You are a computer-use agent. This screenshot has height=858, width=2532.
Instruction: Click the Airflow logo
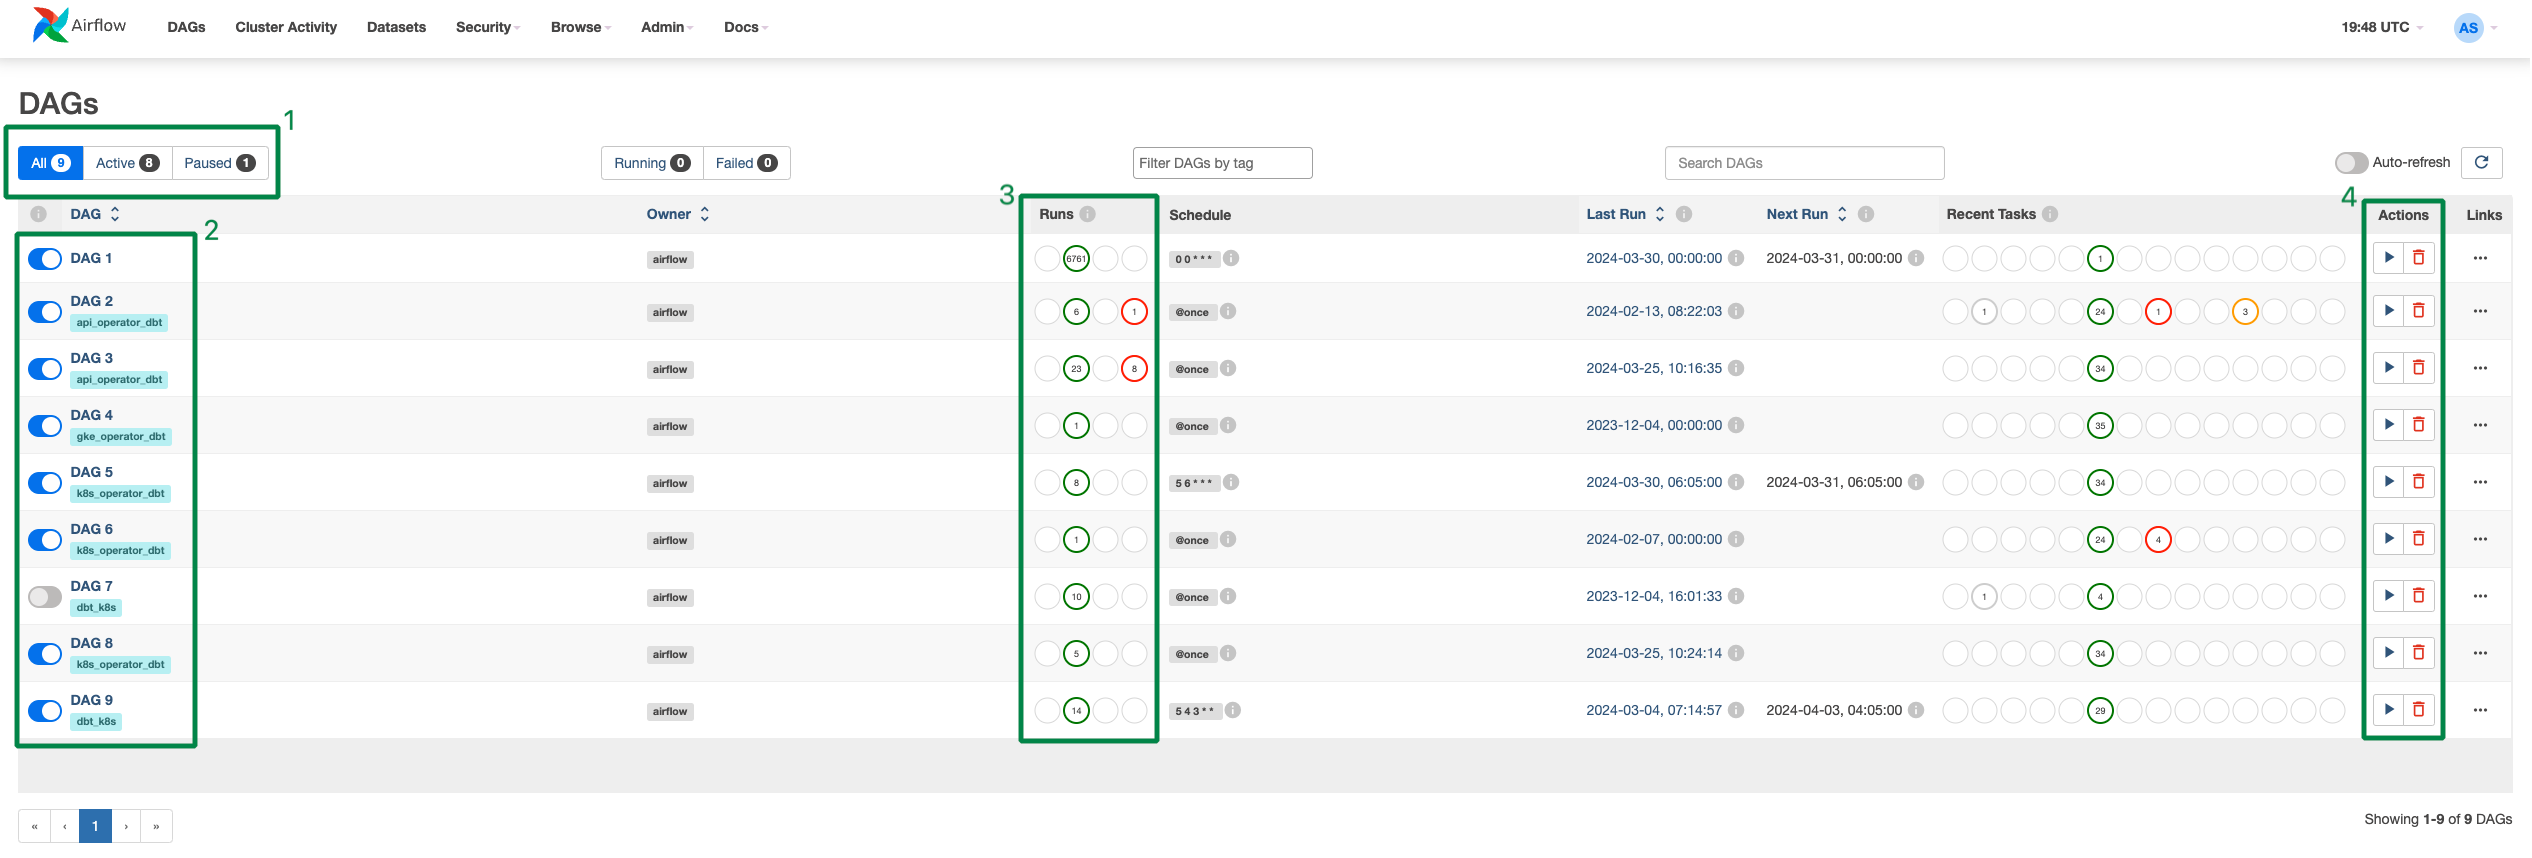pos(79,26)
